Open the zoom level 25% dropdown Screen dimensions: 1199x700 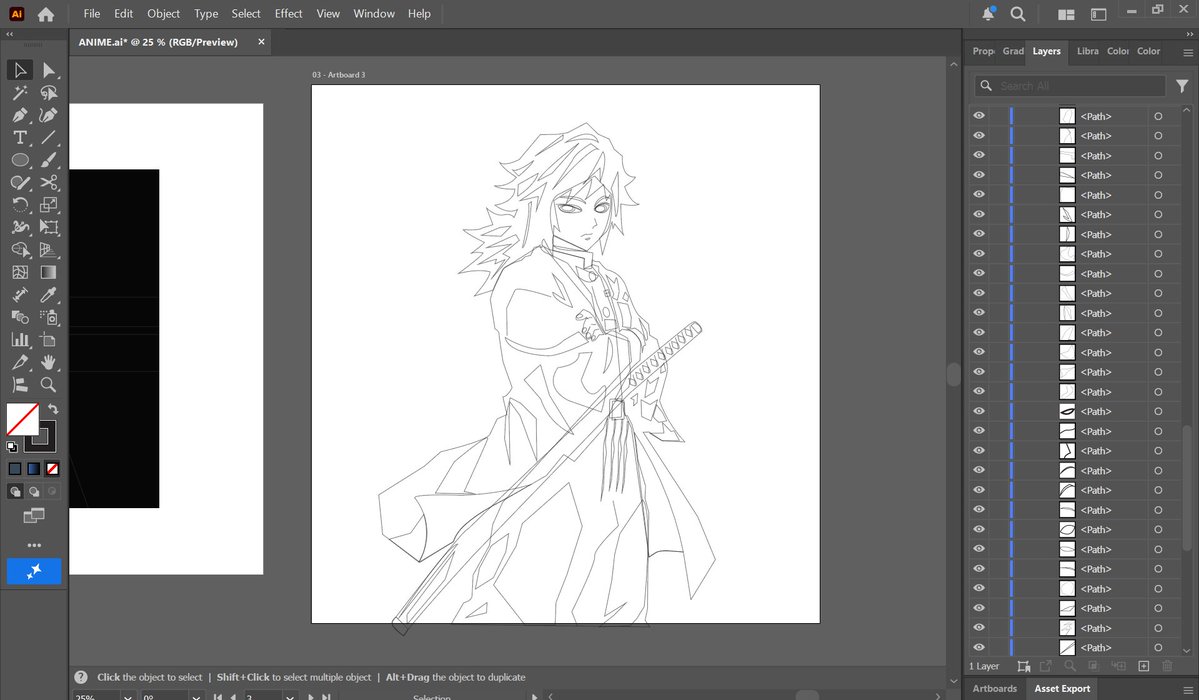128,697
